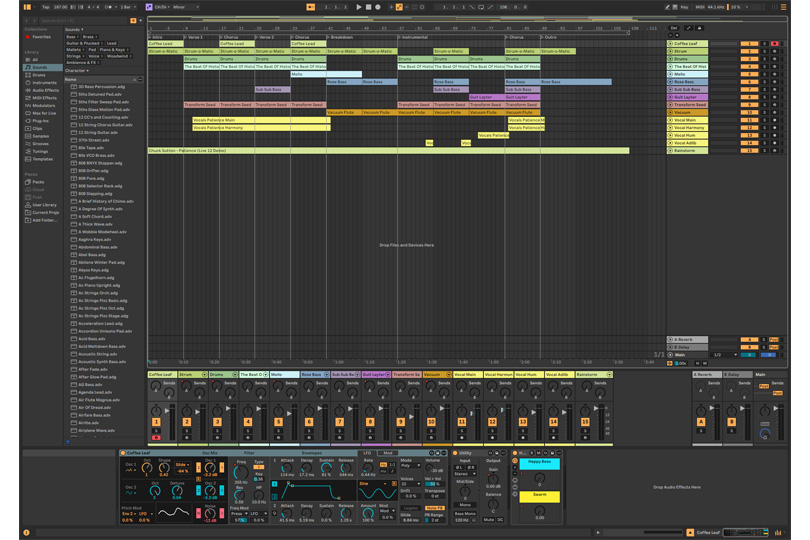Switch view with top-right orange icon
The width and height of the screenshot is (810, 540).
click(x=783, y=7)
